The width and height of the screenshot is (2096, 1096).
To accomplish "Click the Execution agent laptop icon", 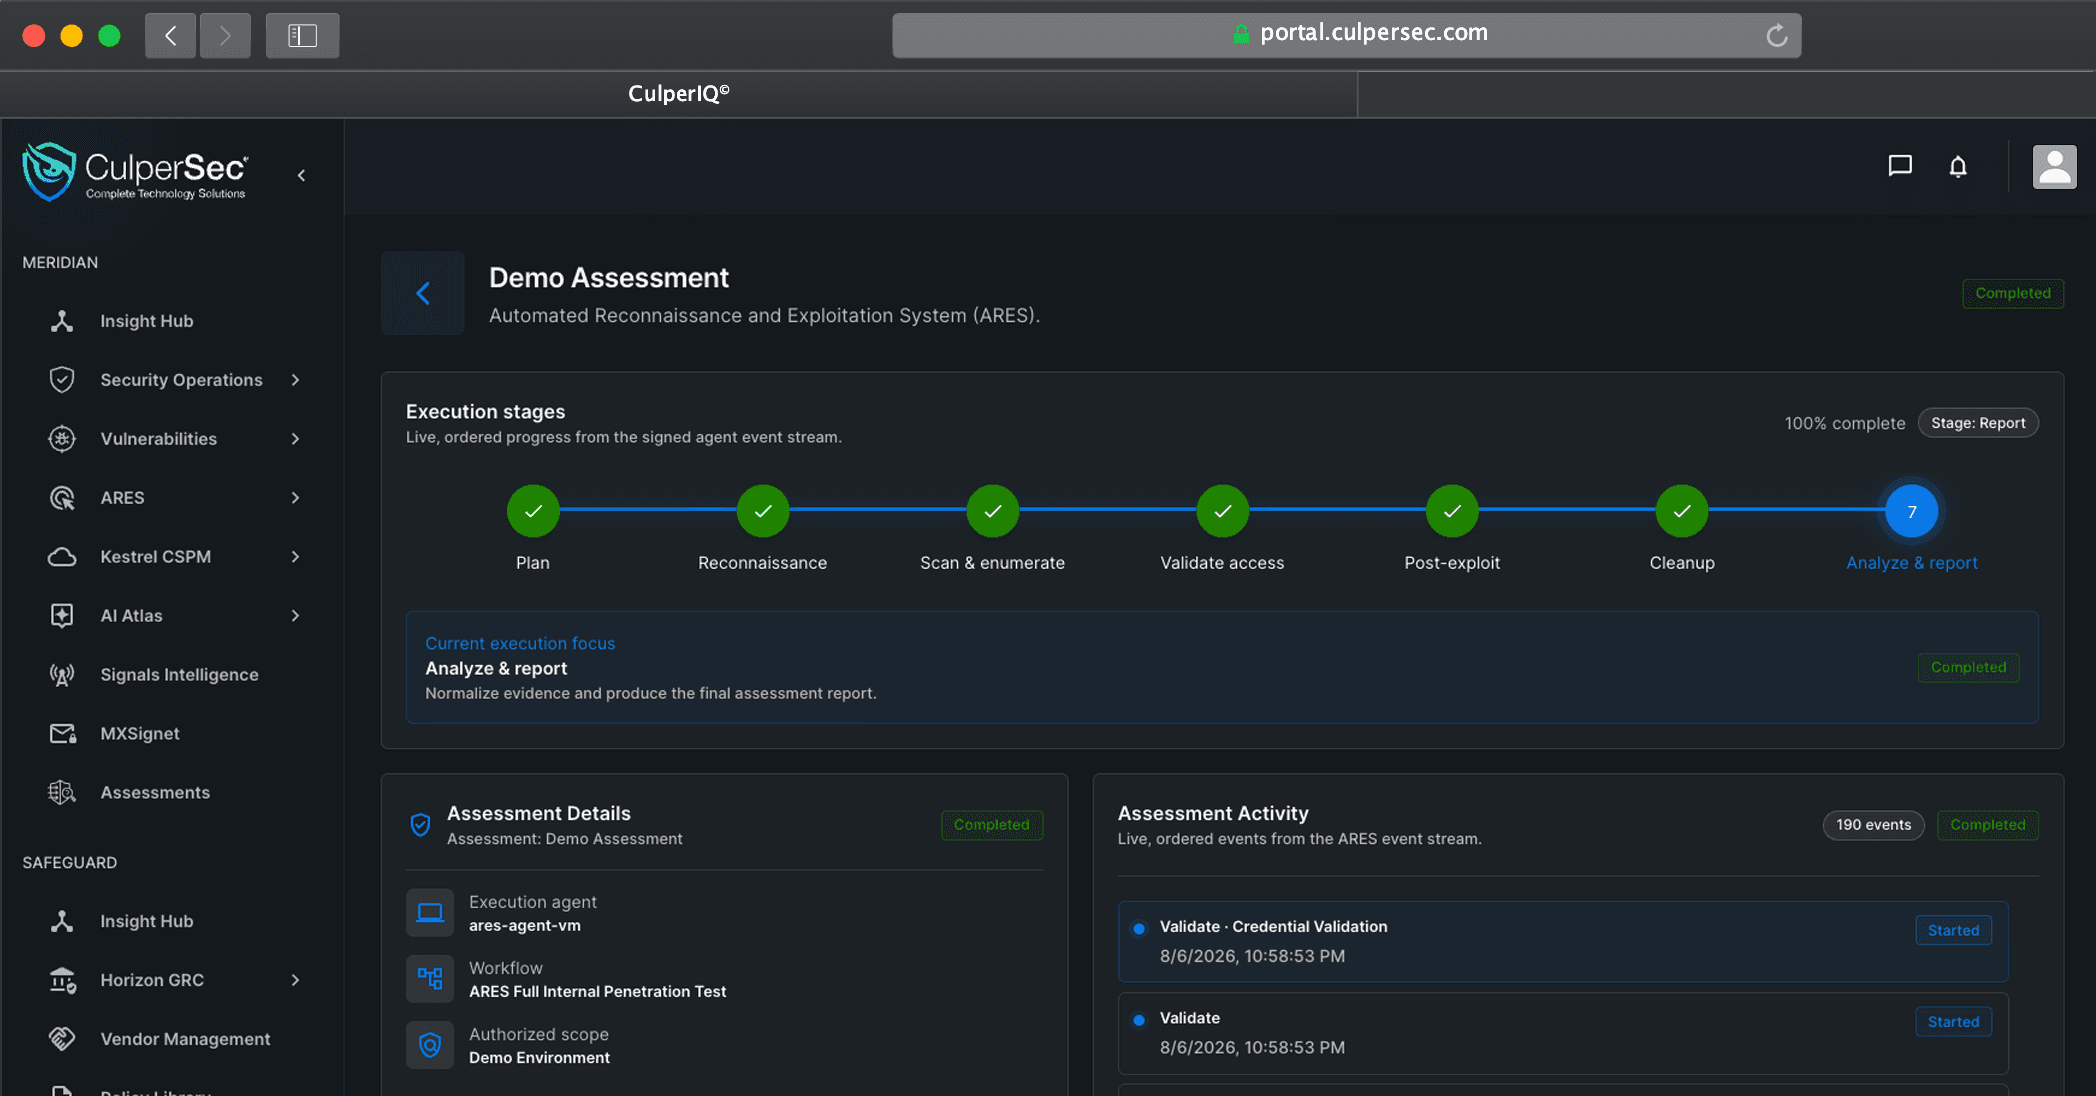I will (430, 913).
